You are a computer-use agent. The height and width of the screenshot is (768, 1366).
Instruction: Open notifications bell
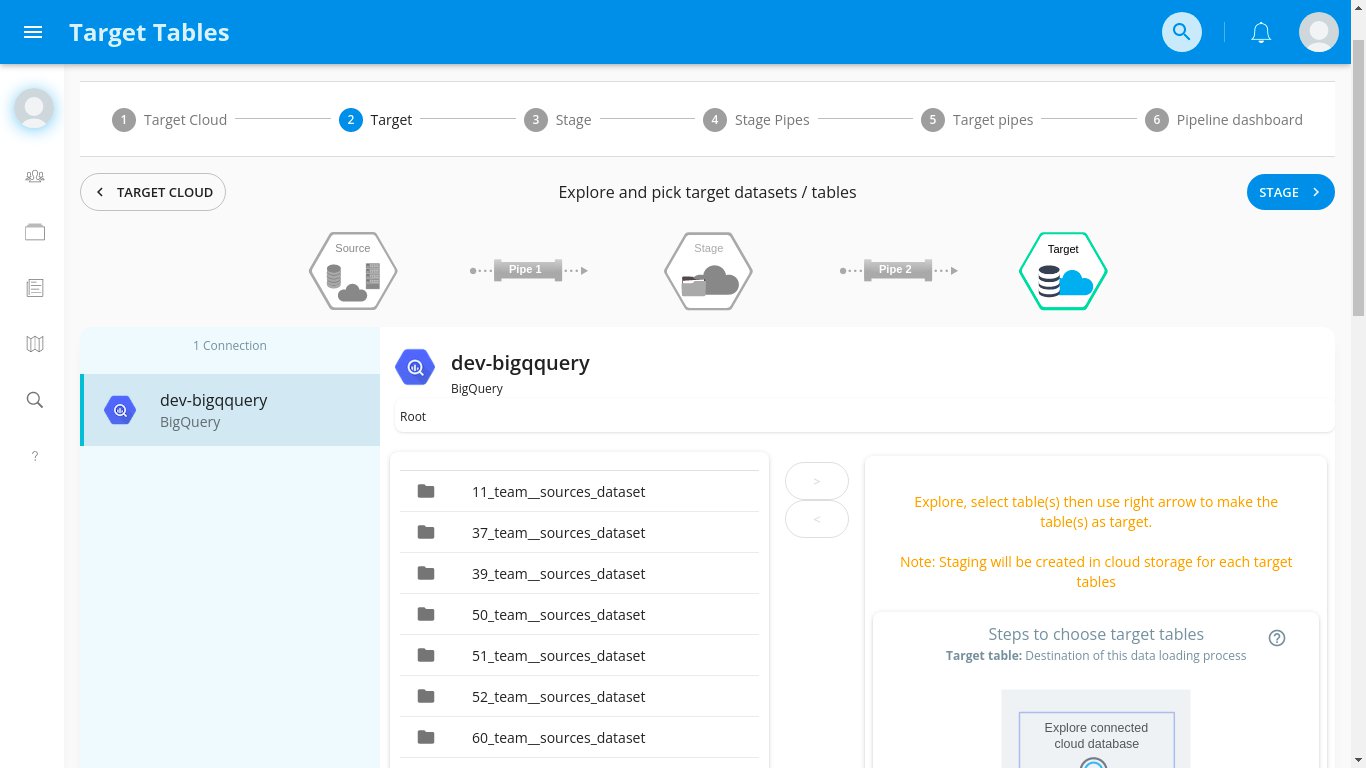coord(1261,32)
